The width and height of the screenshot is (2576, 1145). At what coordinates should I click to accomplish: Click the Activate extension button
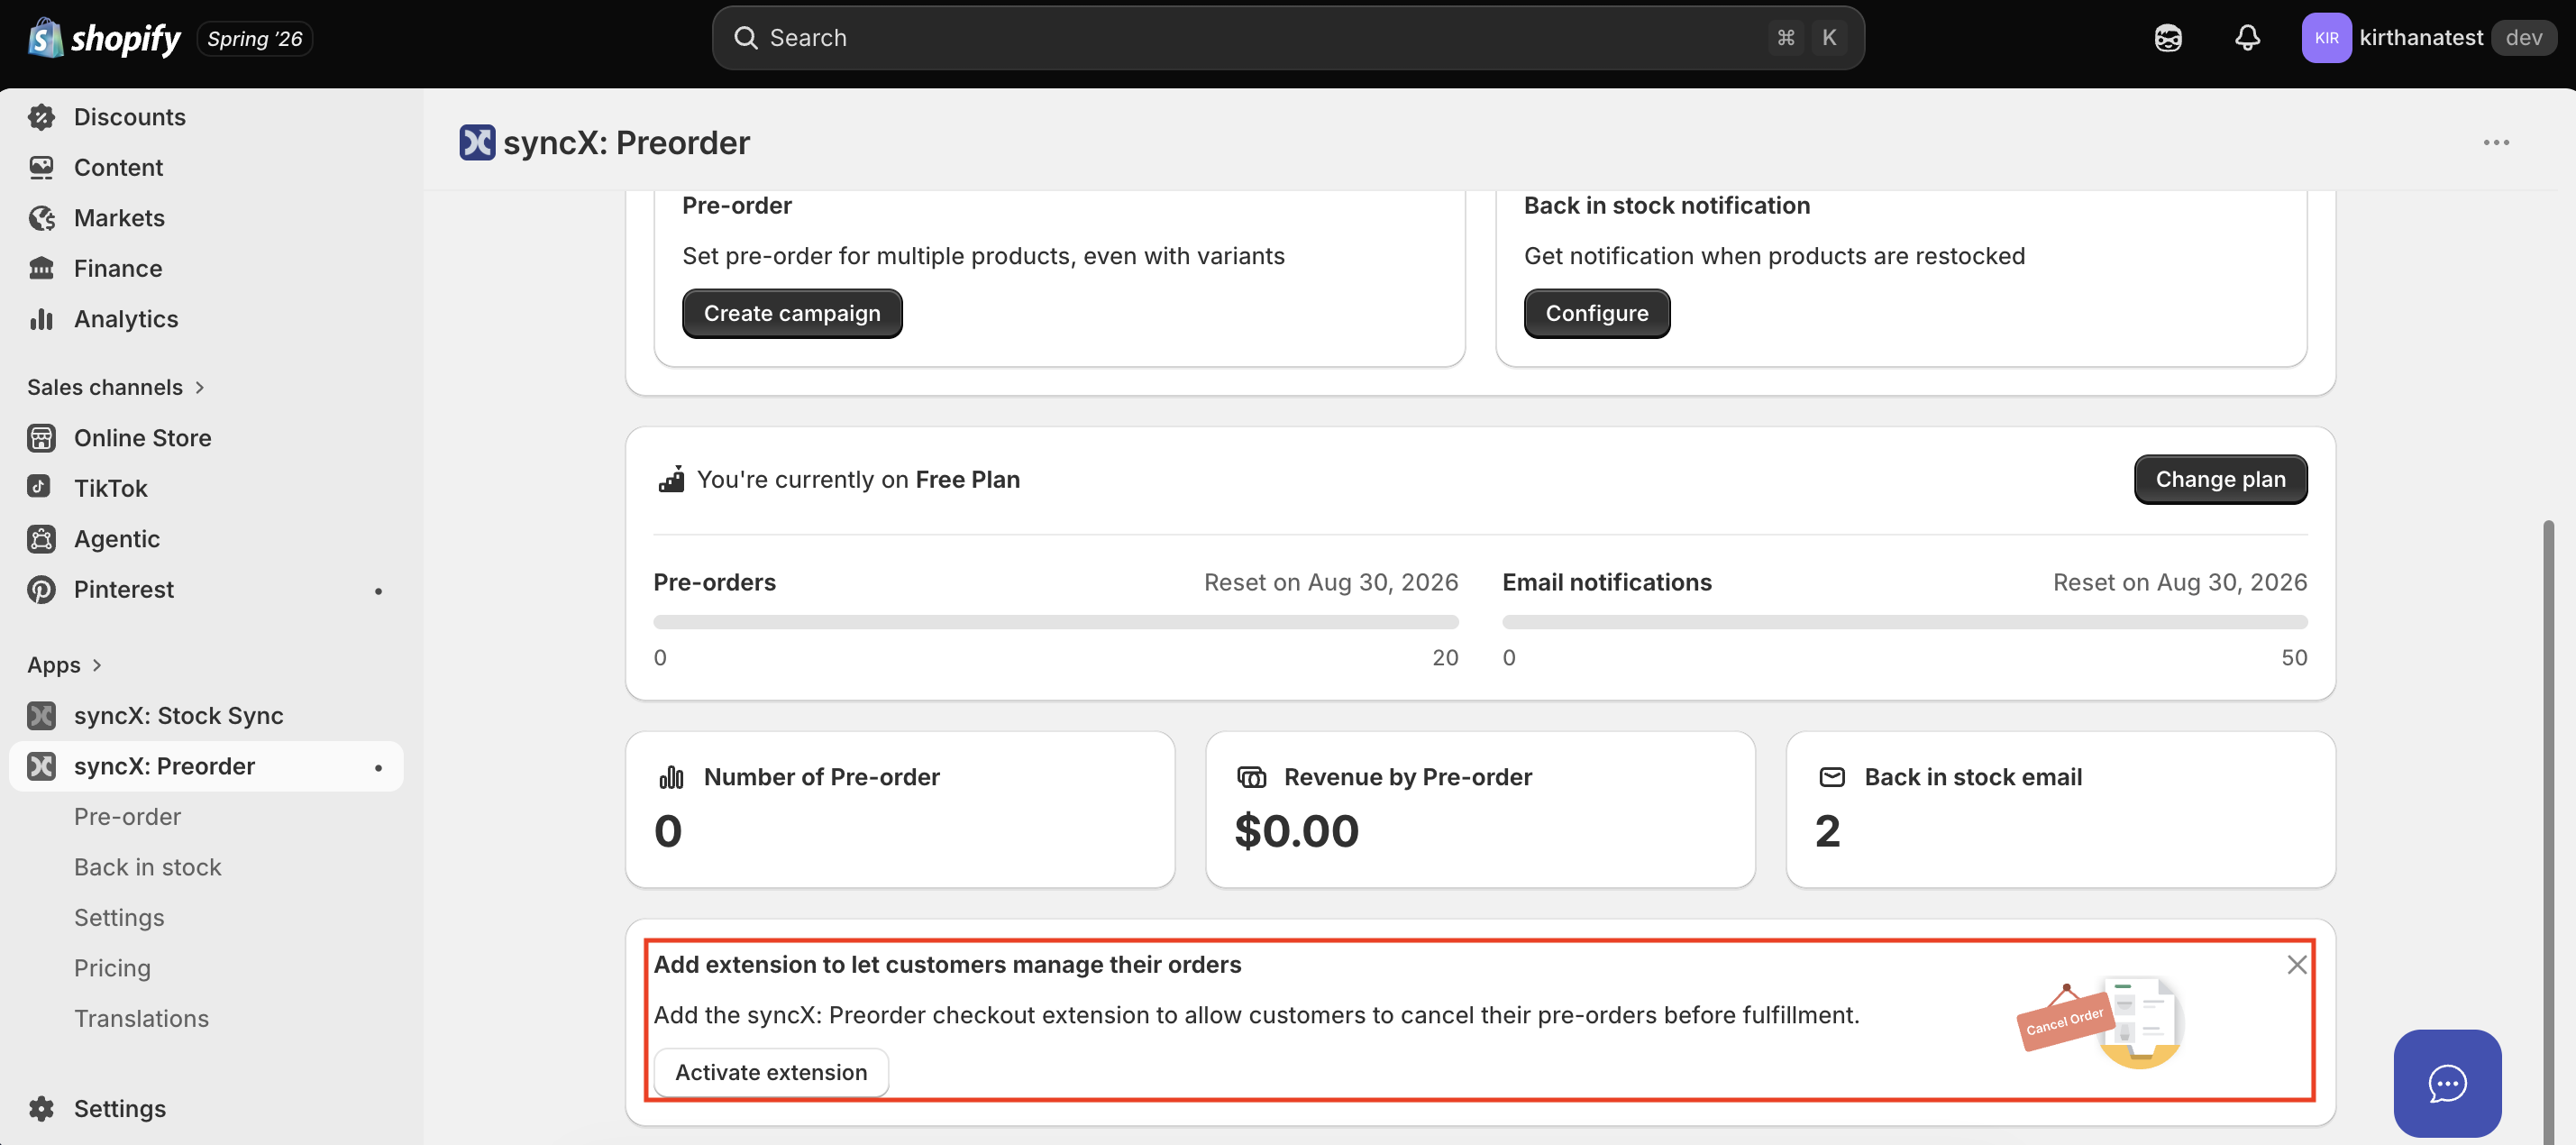coord(771,1072)
